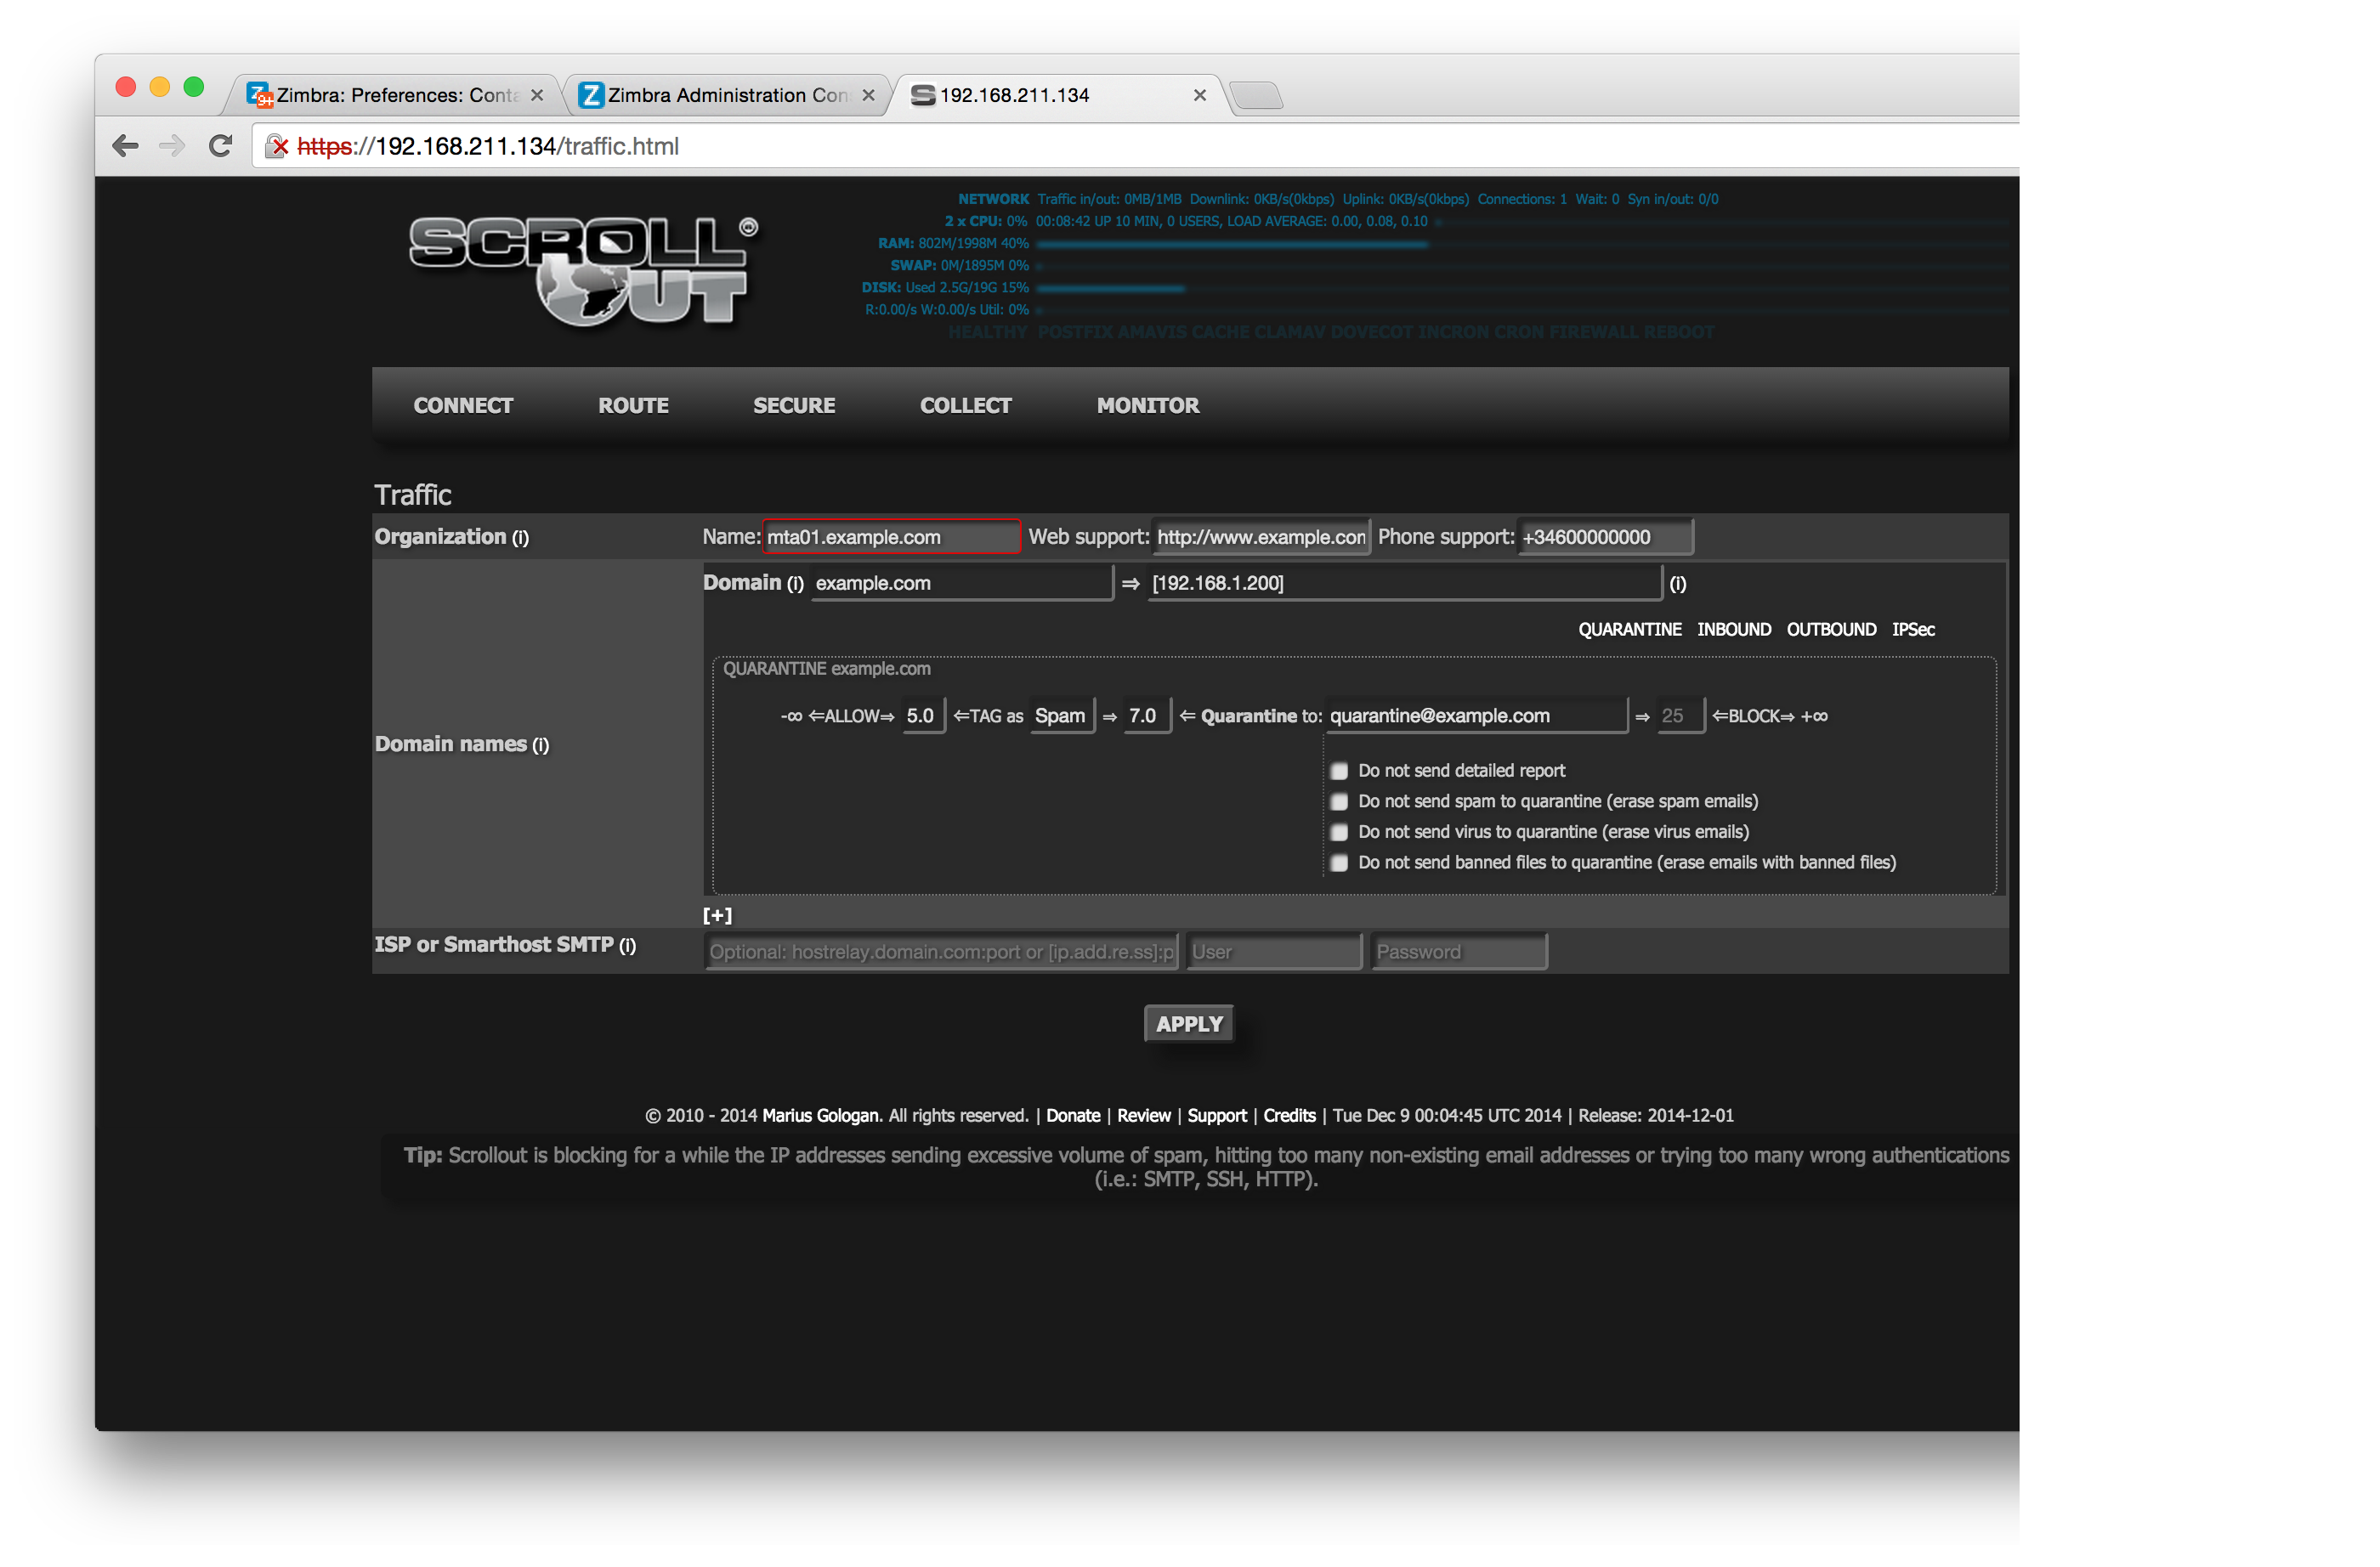
Task: Select the 192.168.211.134 browser tab
Action: 1058,95
